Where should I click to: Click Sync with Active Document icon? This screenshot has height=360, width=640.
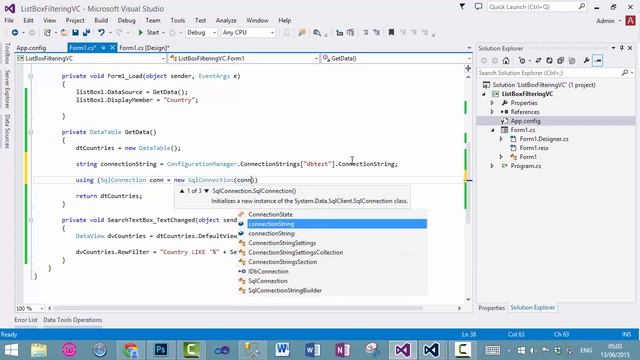(538, 60)
